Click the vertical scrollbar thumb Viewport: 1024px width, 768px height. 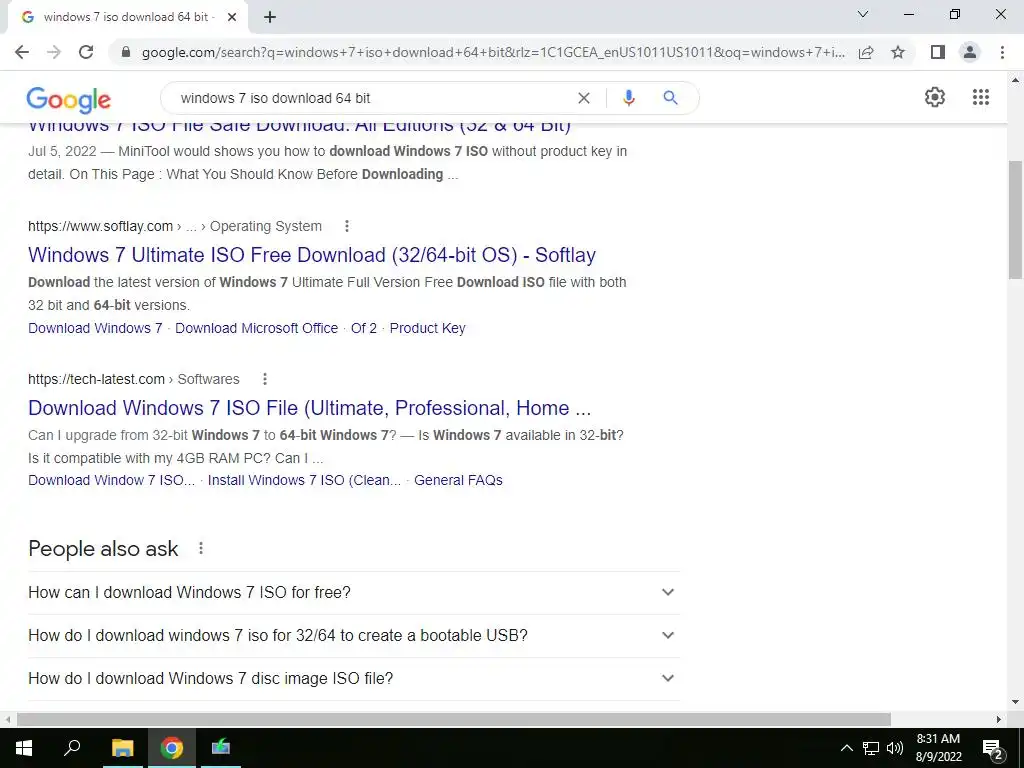1016,219
